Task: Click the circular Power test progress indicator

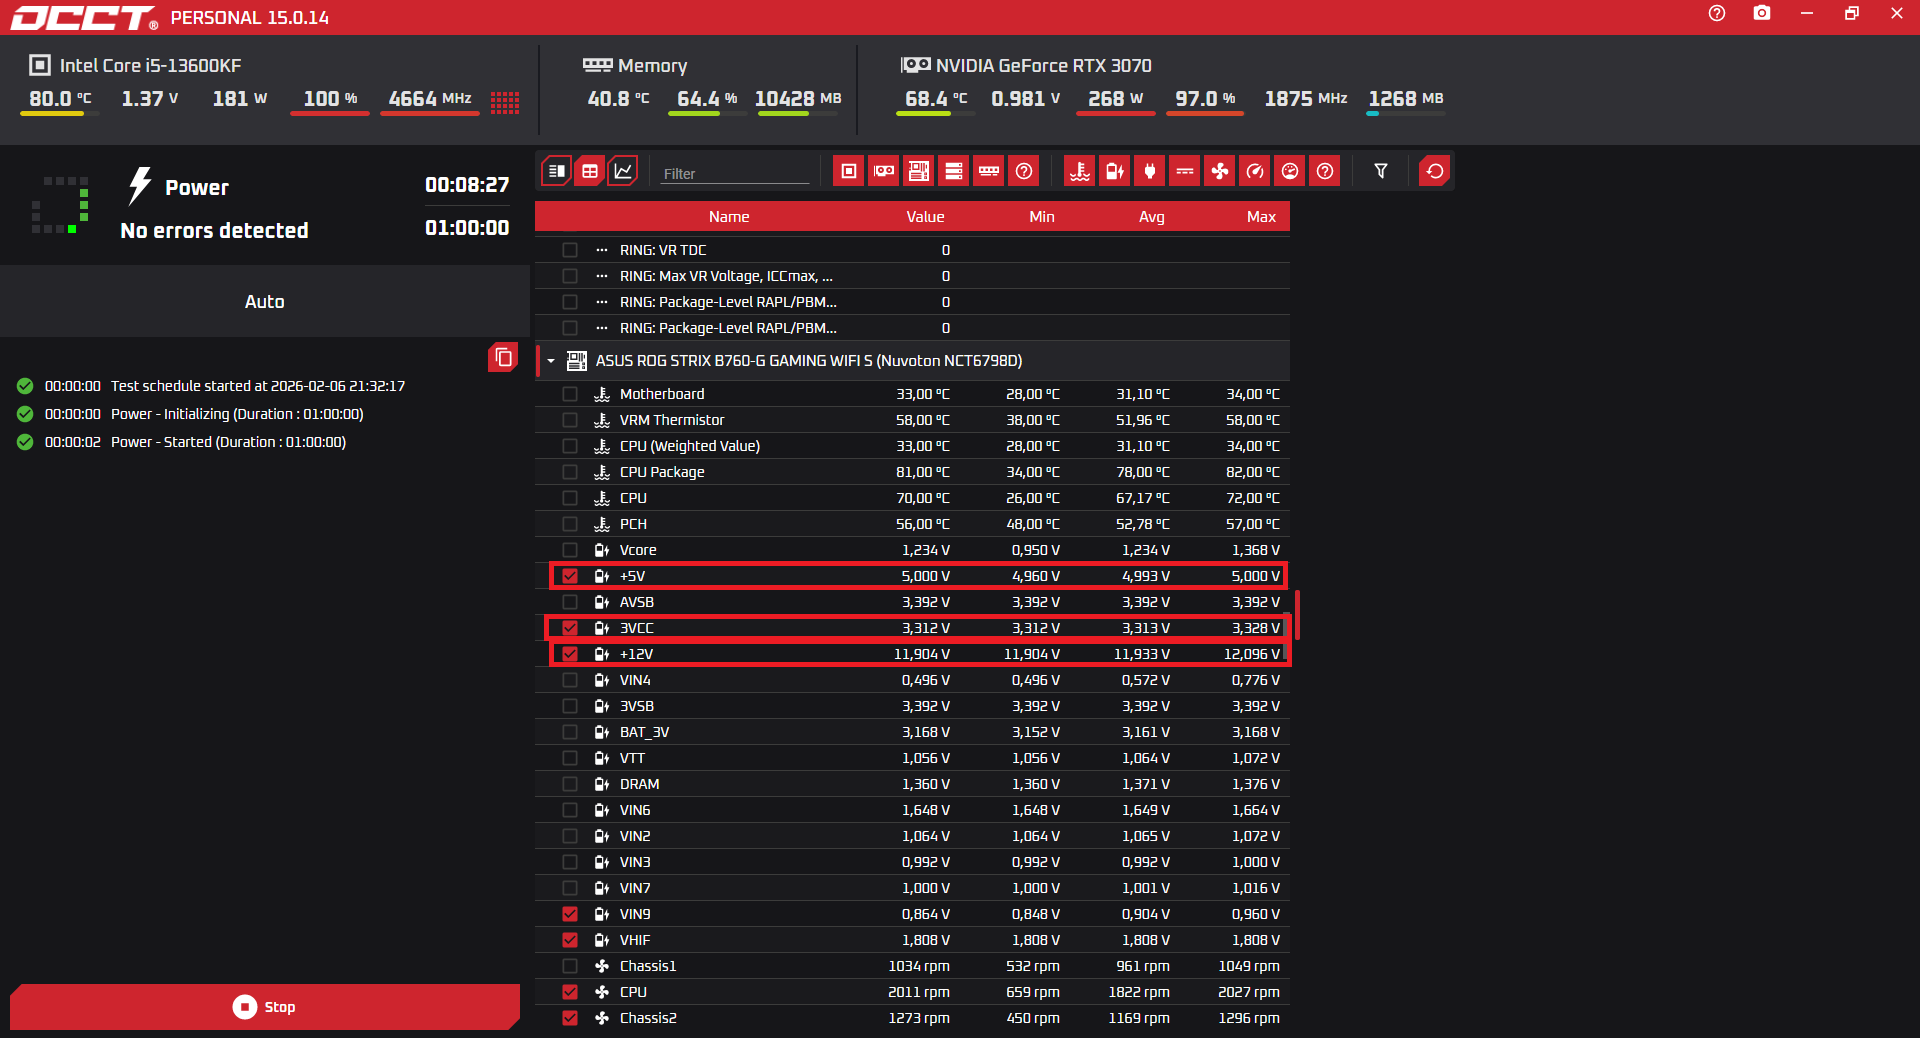Action: 60,205
